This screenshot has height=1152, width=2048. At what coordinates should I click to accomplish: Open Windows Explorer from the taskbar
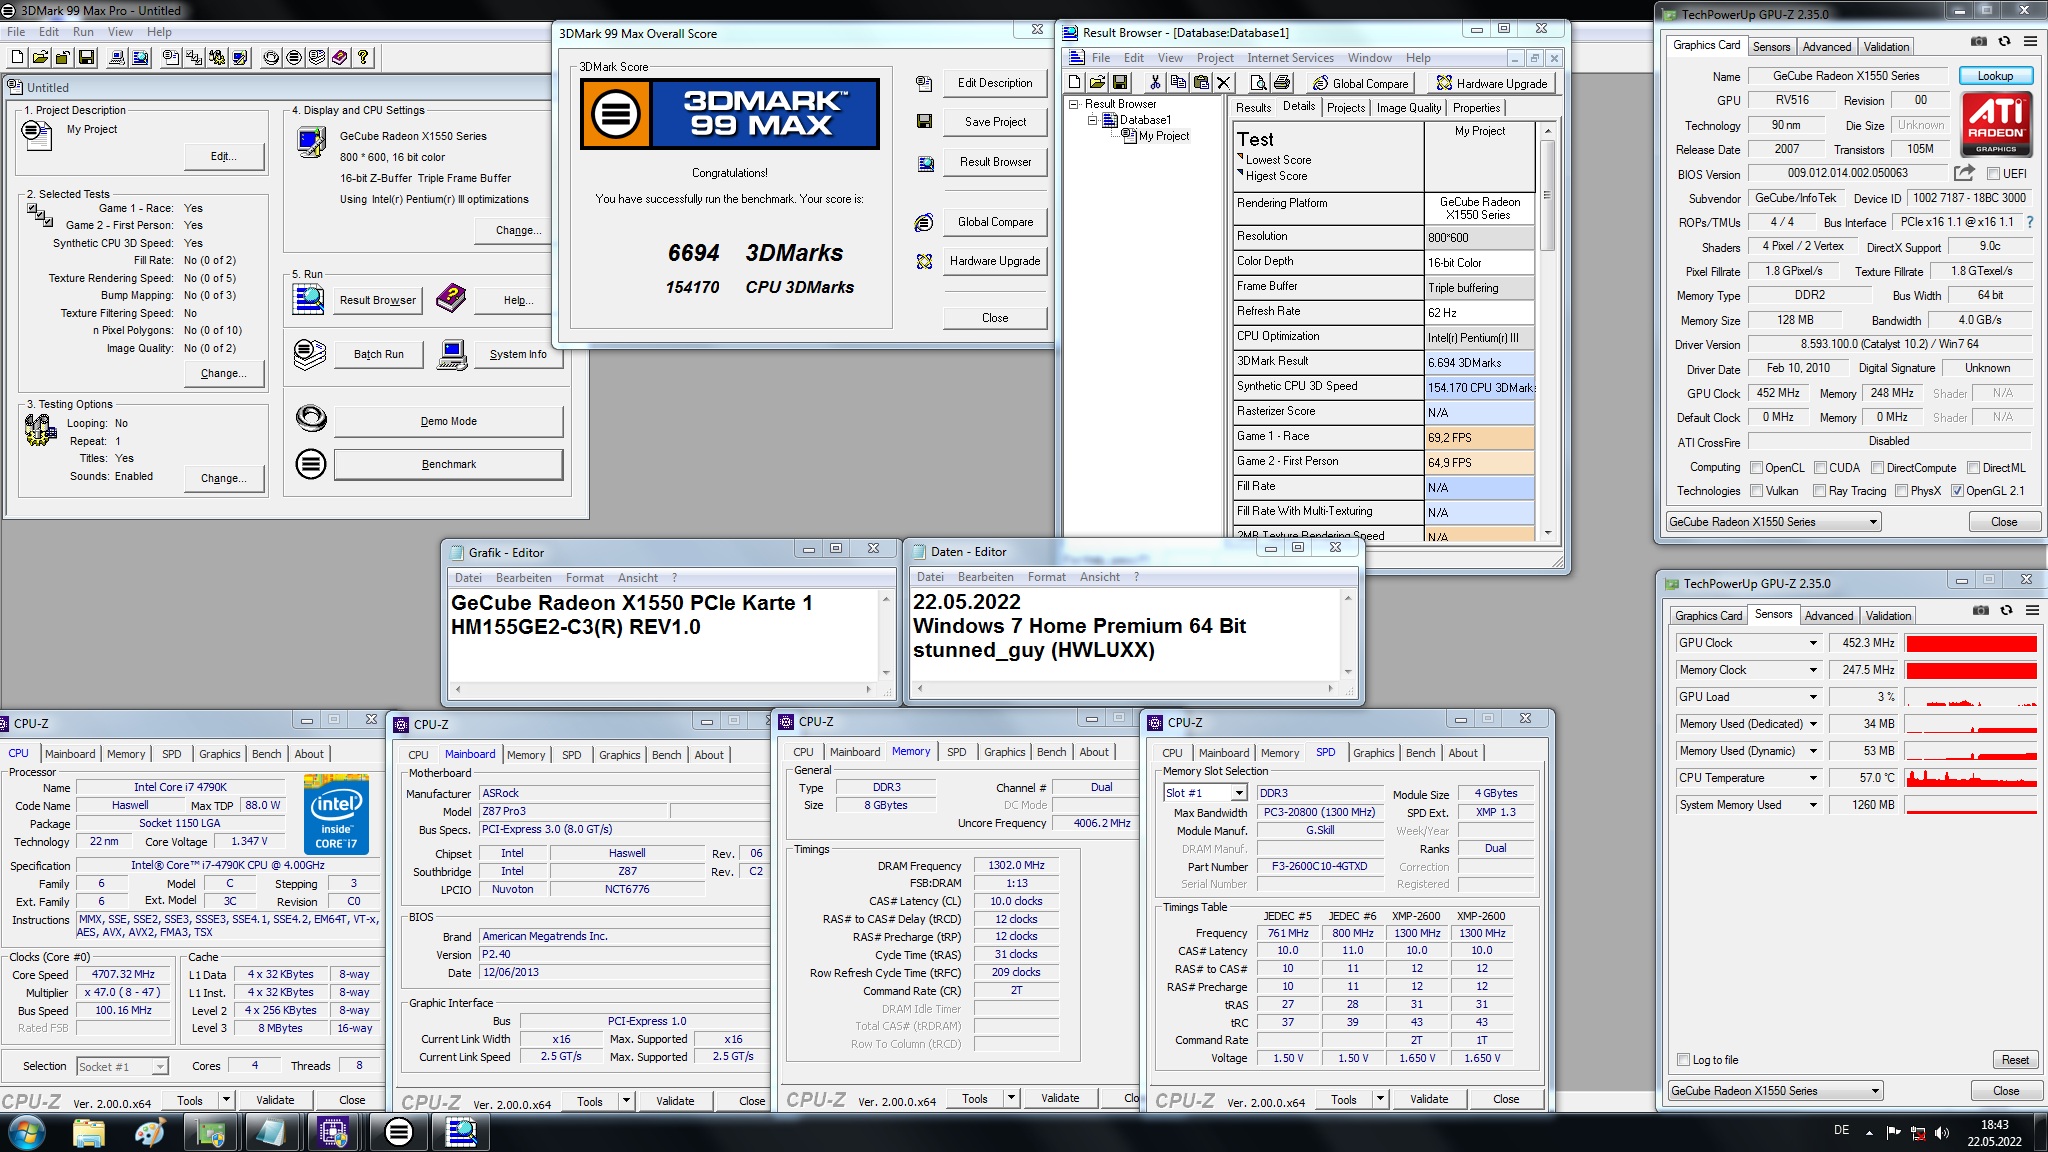[x=89, y=1132]
